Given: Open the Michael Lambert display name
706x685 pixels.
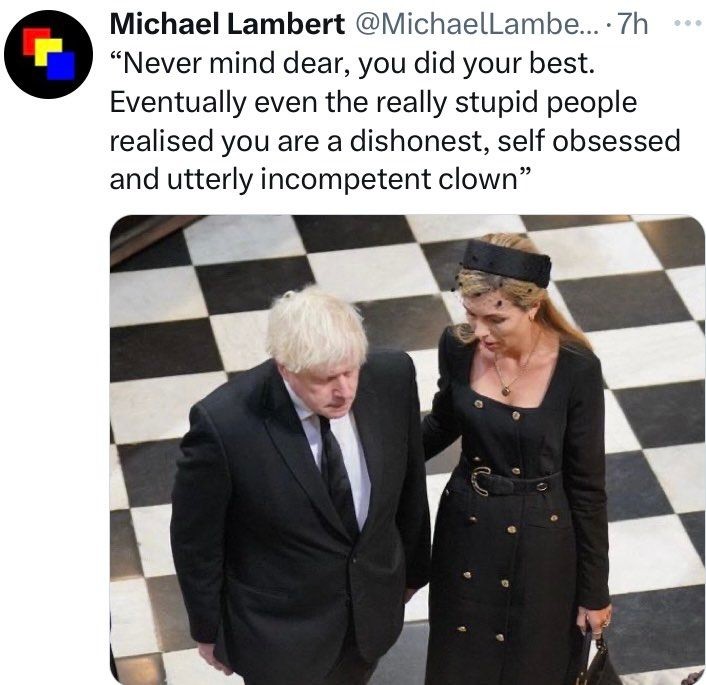Looking at the screenshot, I should 227,24.
